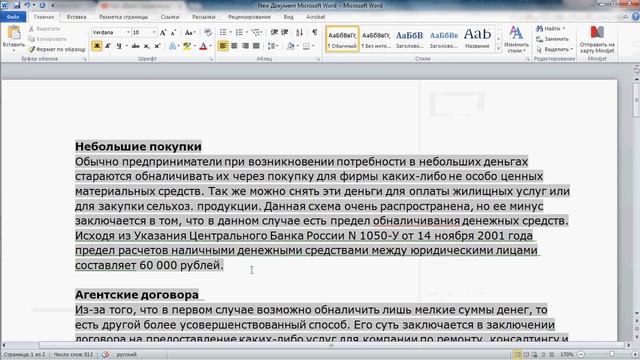Click Изменить стили button

point(516,40)
